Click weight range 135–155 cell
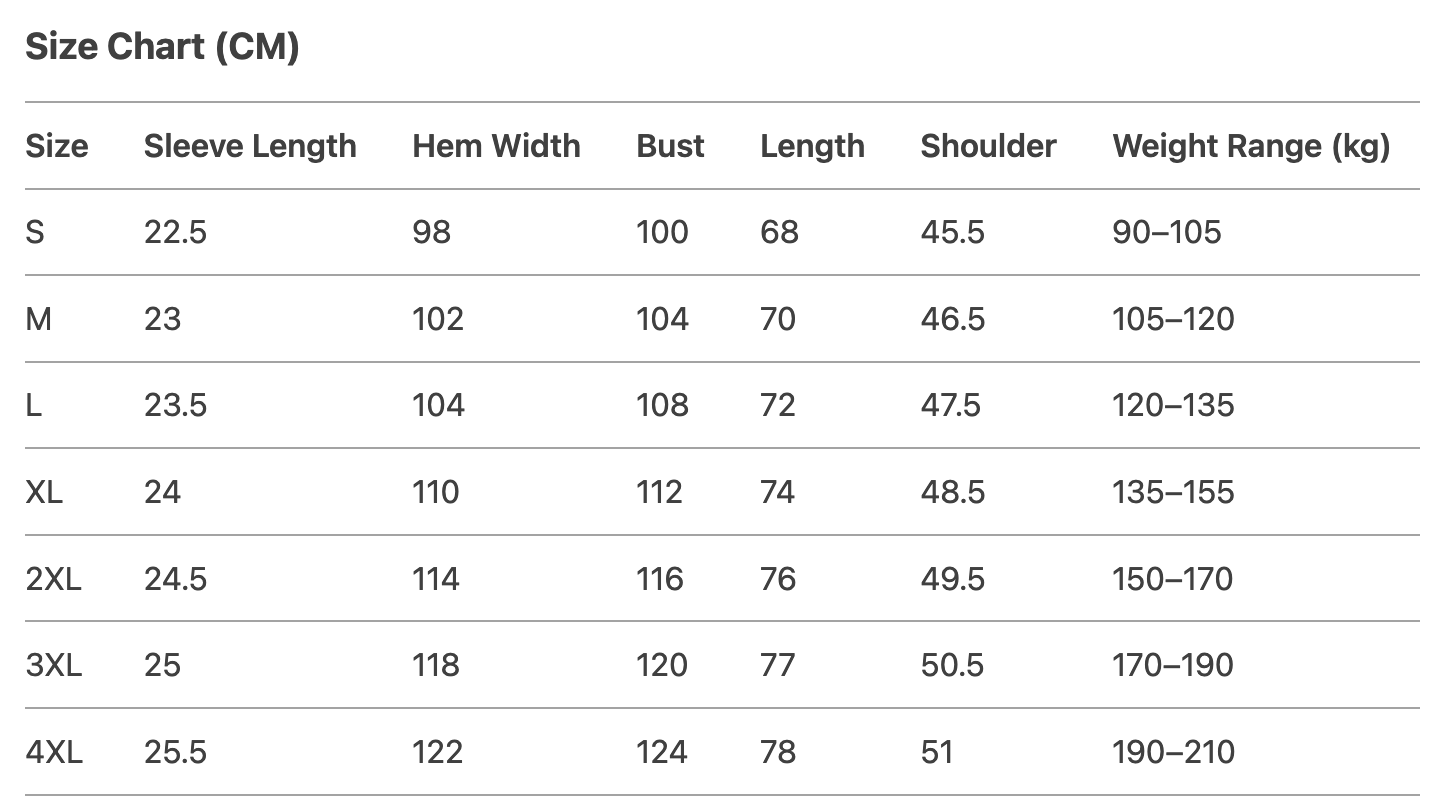The width and height of the screenshot is (1448, 798). 1173,492
